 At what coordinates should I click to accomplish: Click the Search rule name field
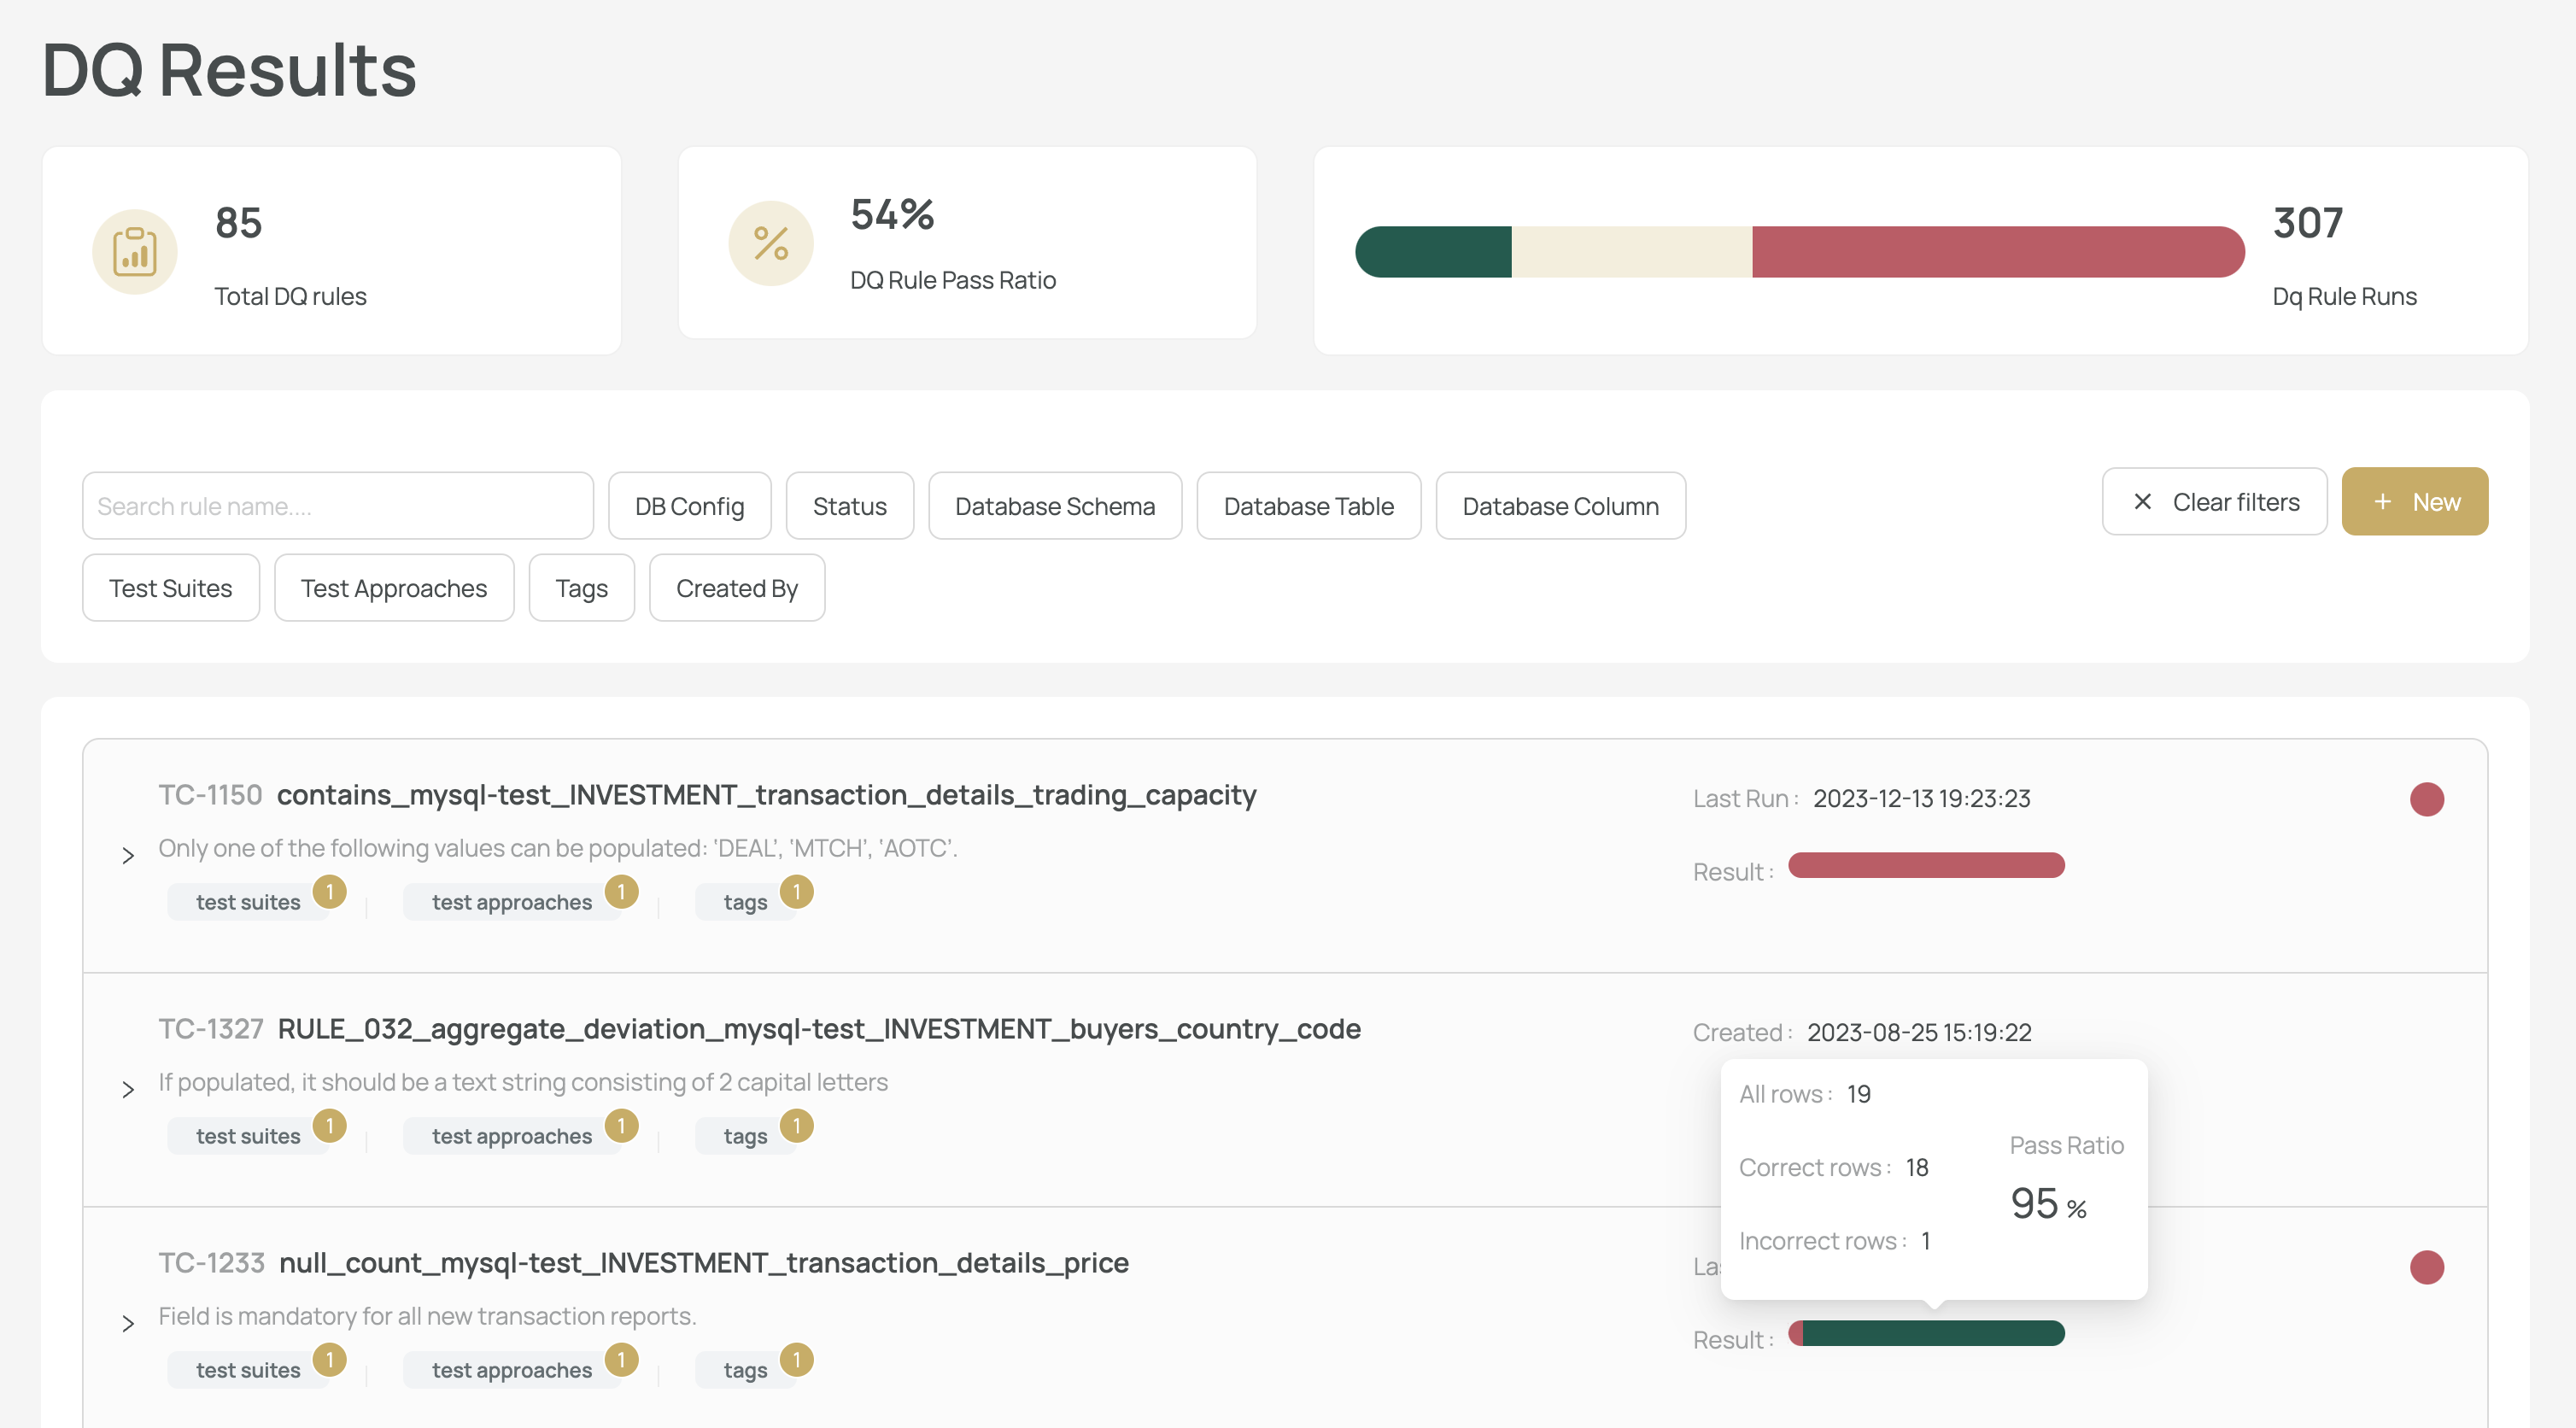338,506
